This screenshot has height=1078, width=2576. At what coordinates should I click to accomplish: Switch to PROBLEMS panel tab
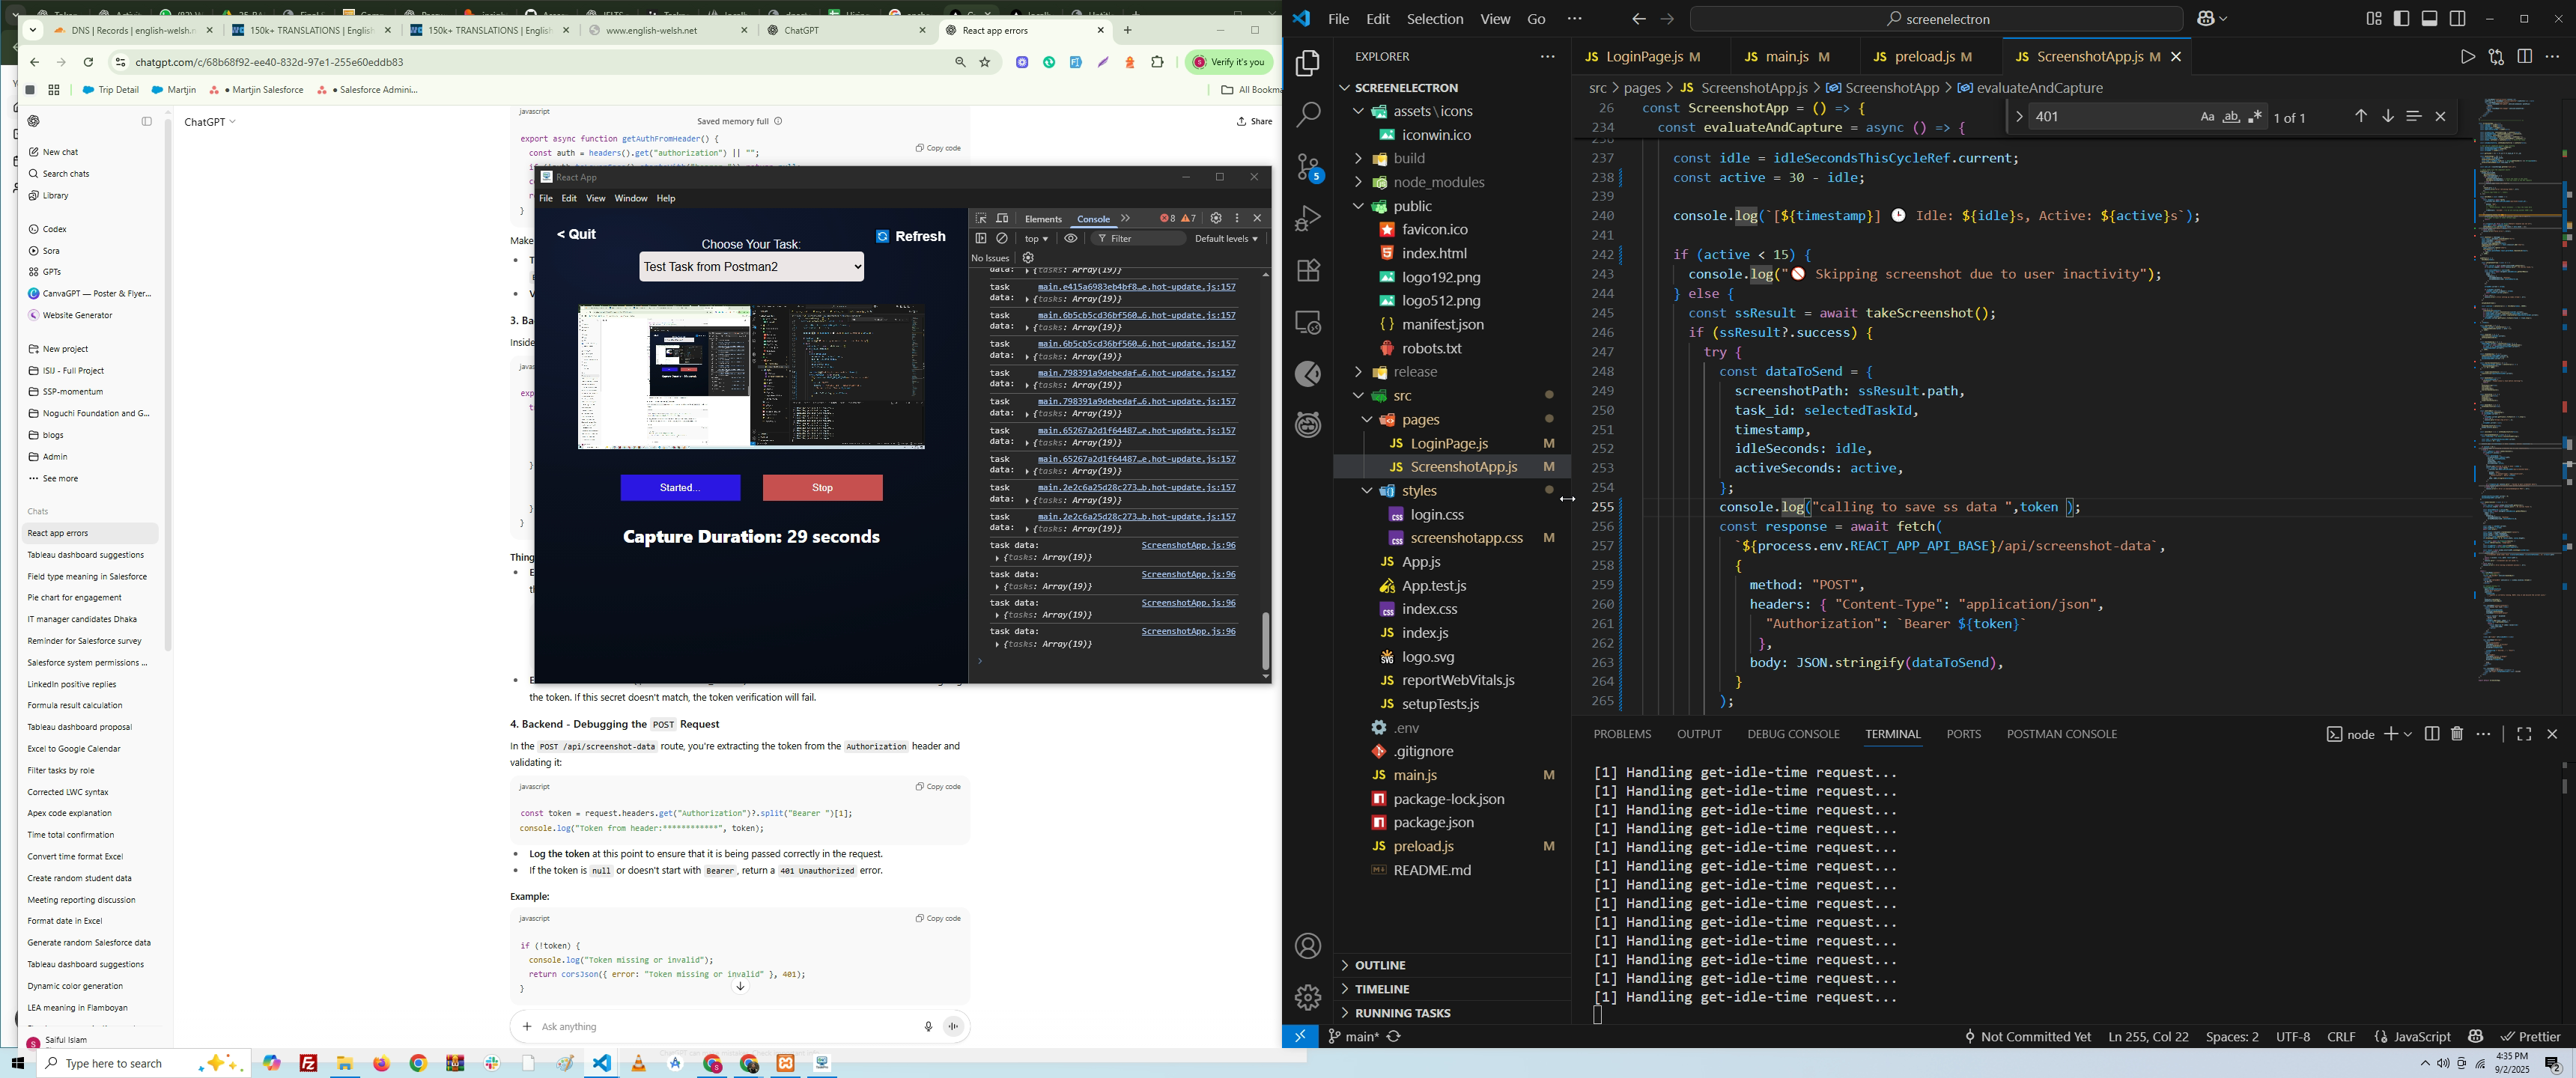tap(1622, 734)
